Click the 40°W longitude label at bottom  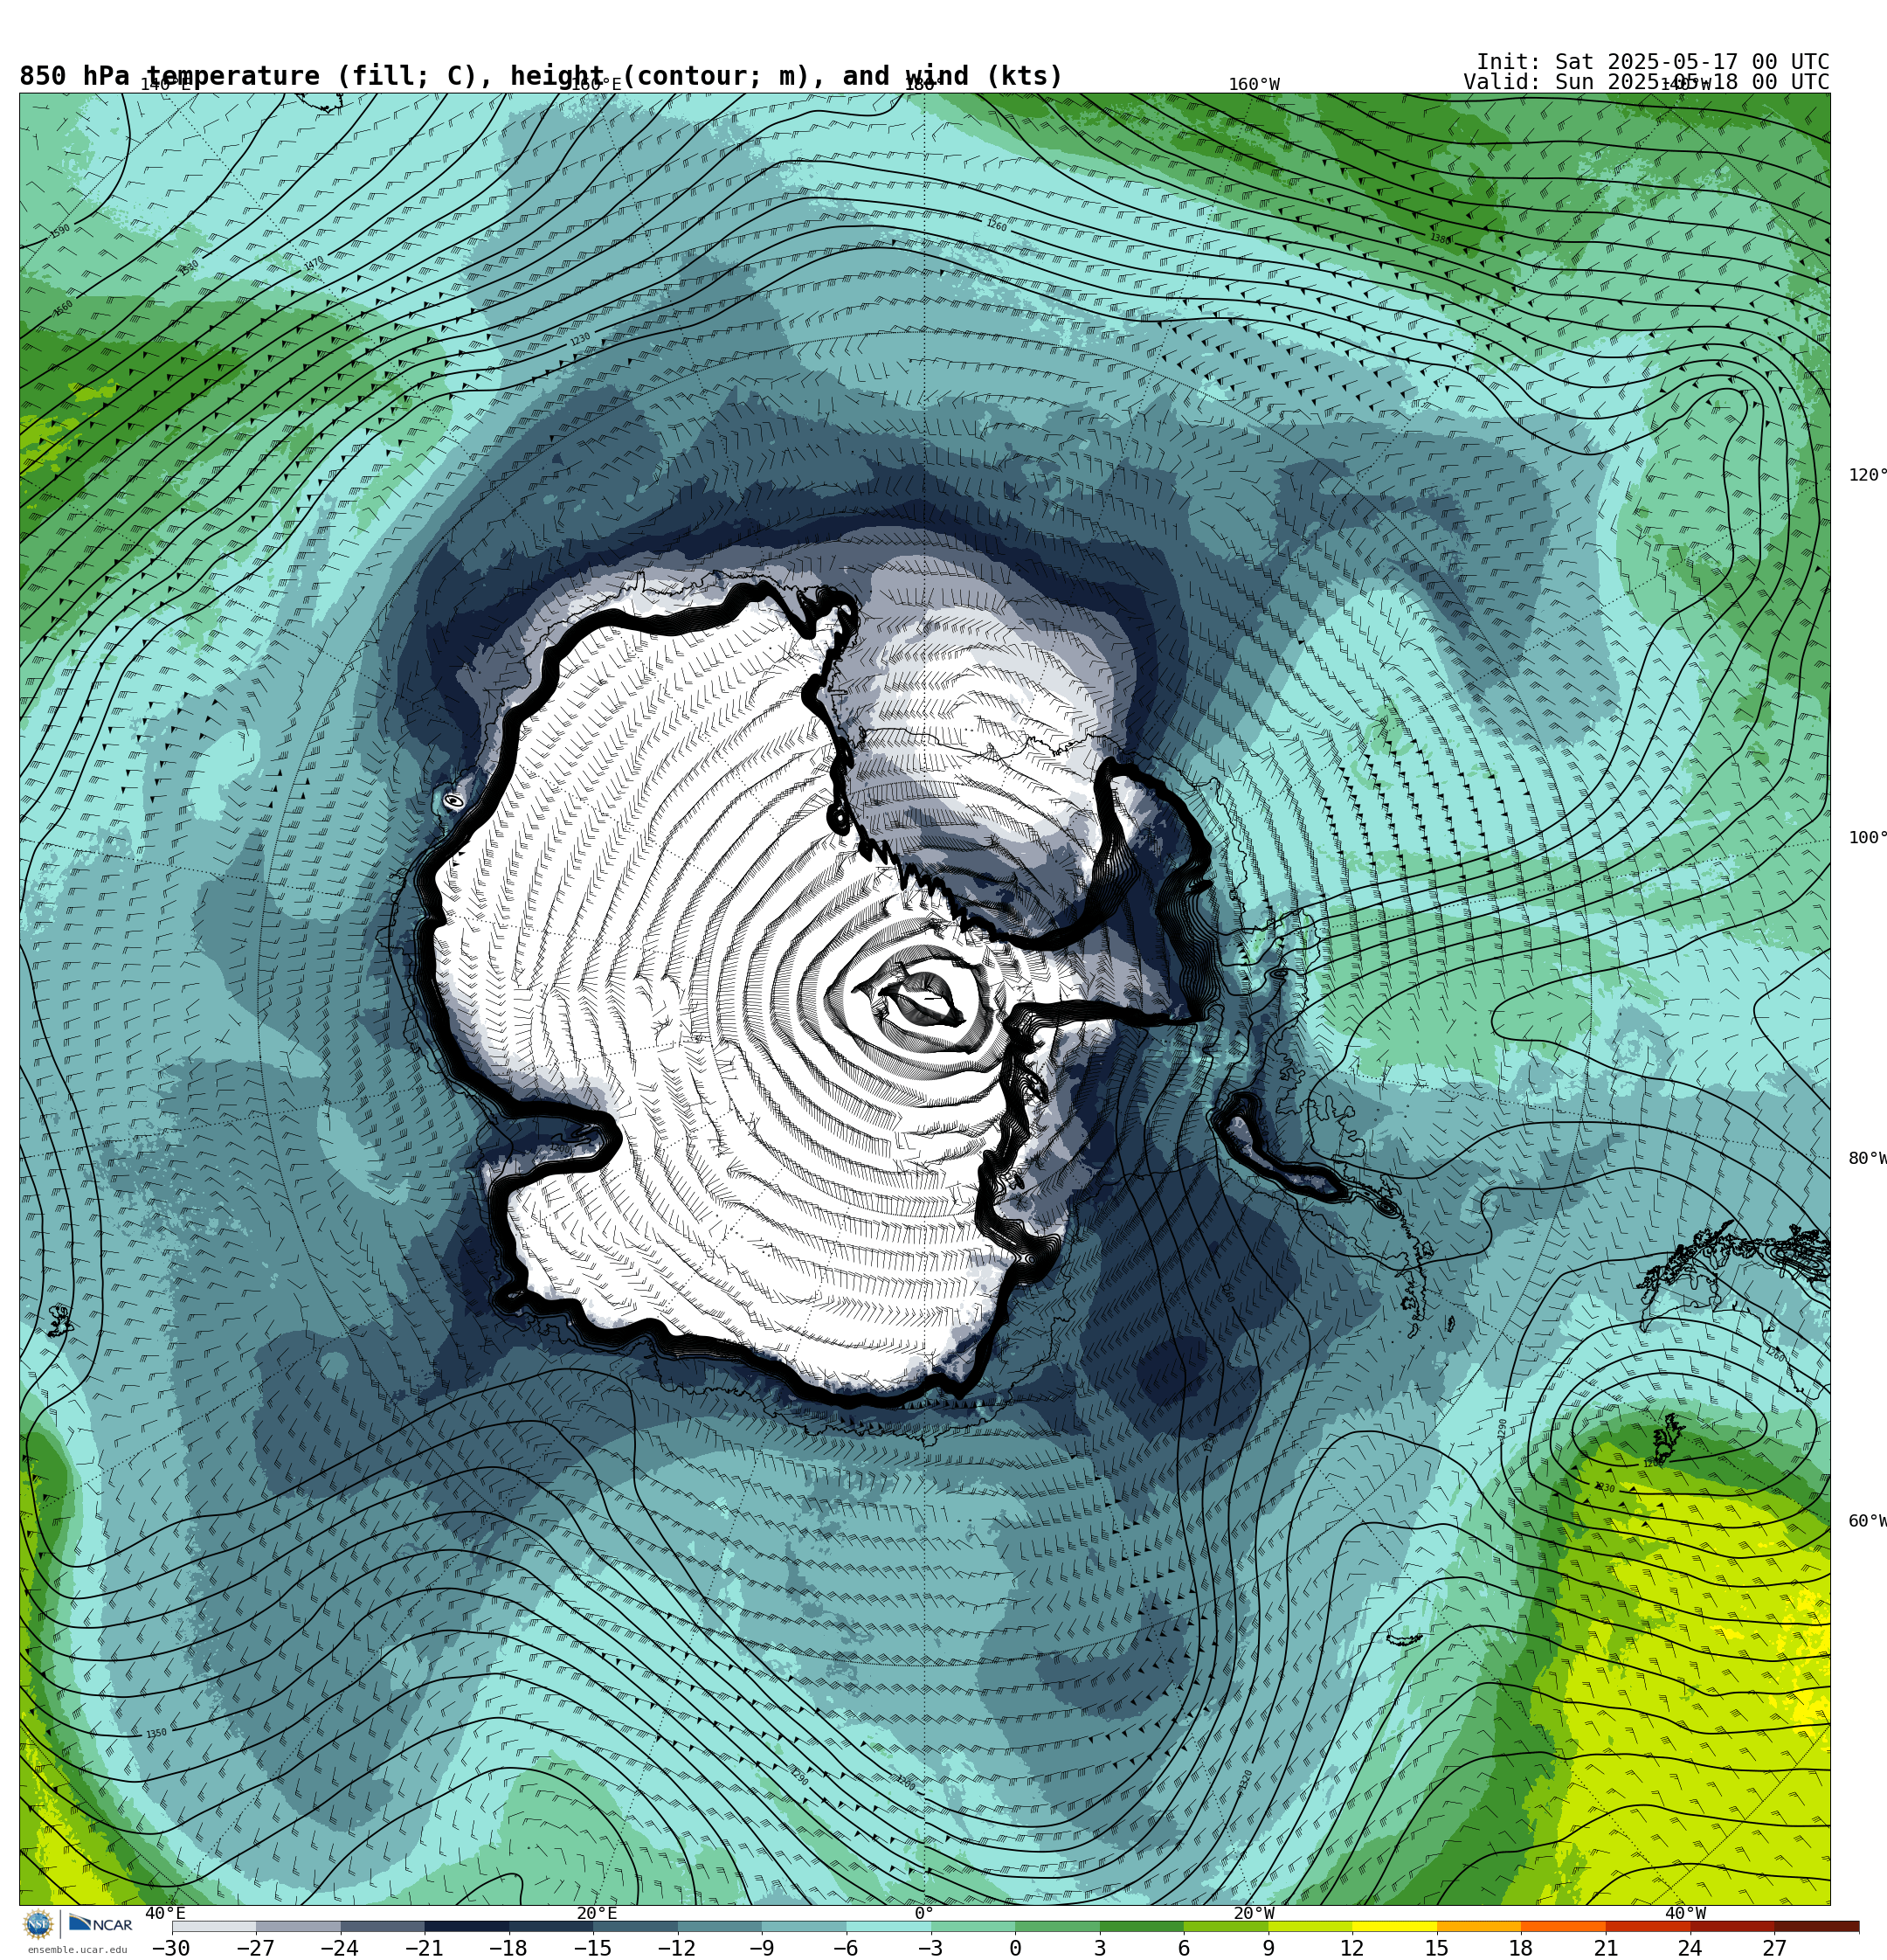click(1686, 1914)
